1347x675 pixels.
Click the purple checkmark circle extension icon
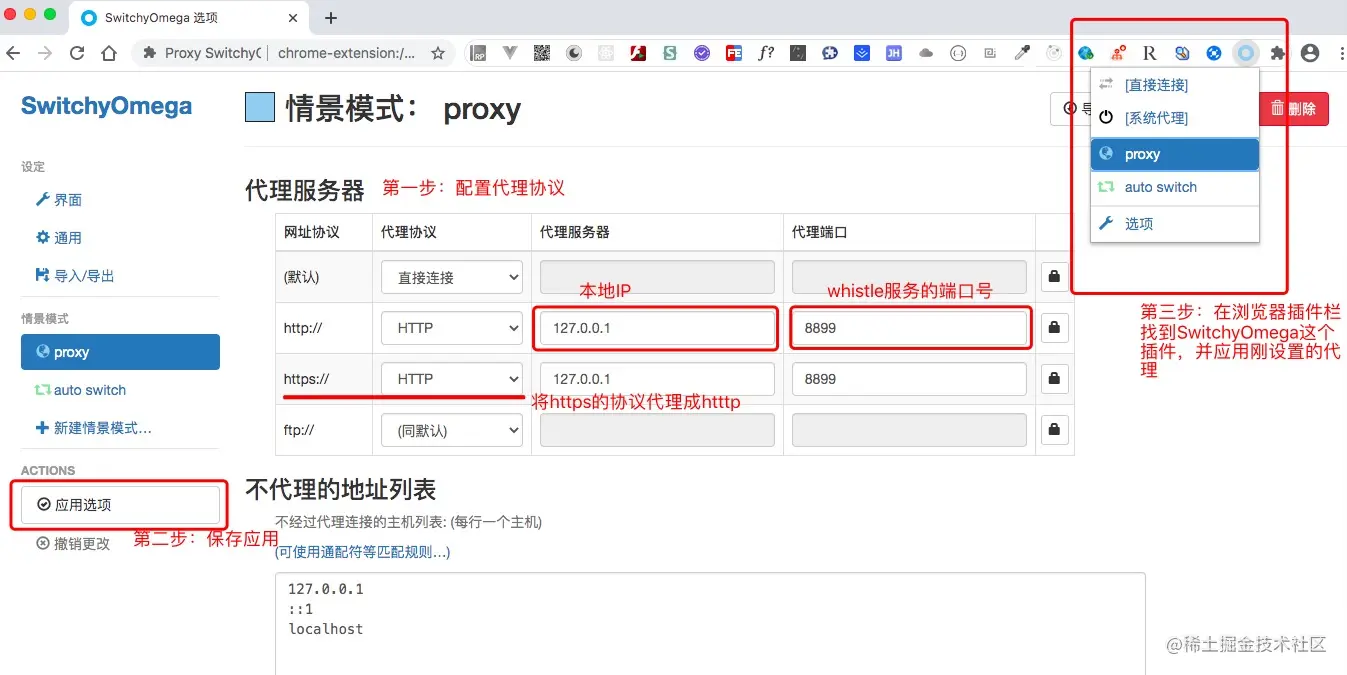coord(702,53)
